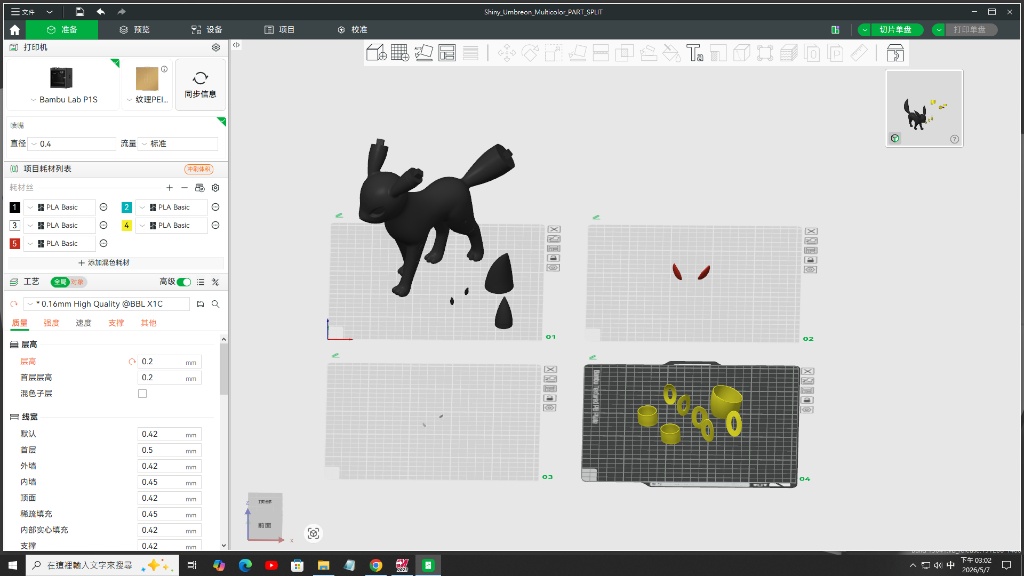Edit filament 1 PLA Basic circle icon
This screenshot has height=576, width=1024.
[103, 207]
